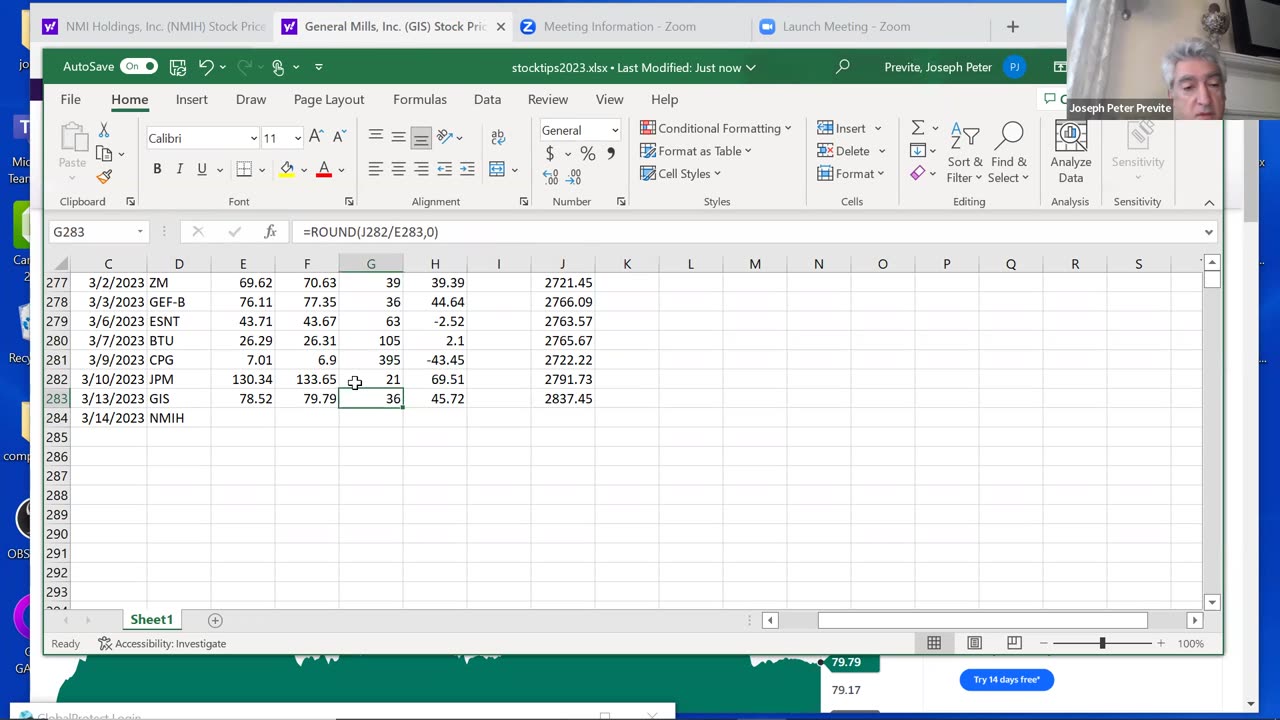Click the Borders grid icon
The height and width of the screenshot is (720, 1280).
[244, 169]
